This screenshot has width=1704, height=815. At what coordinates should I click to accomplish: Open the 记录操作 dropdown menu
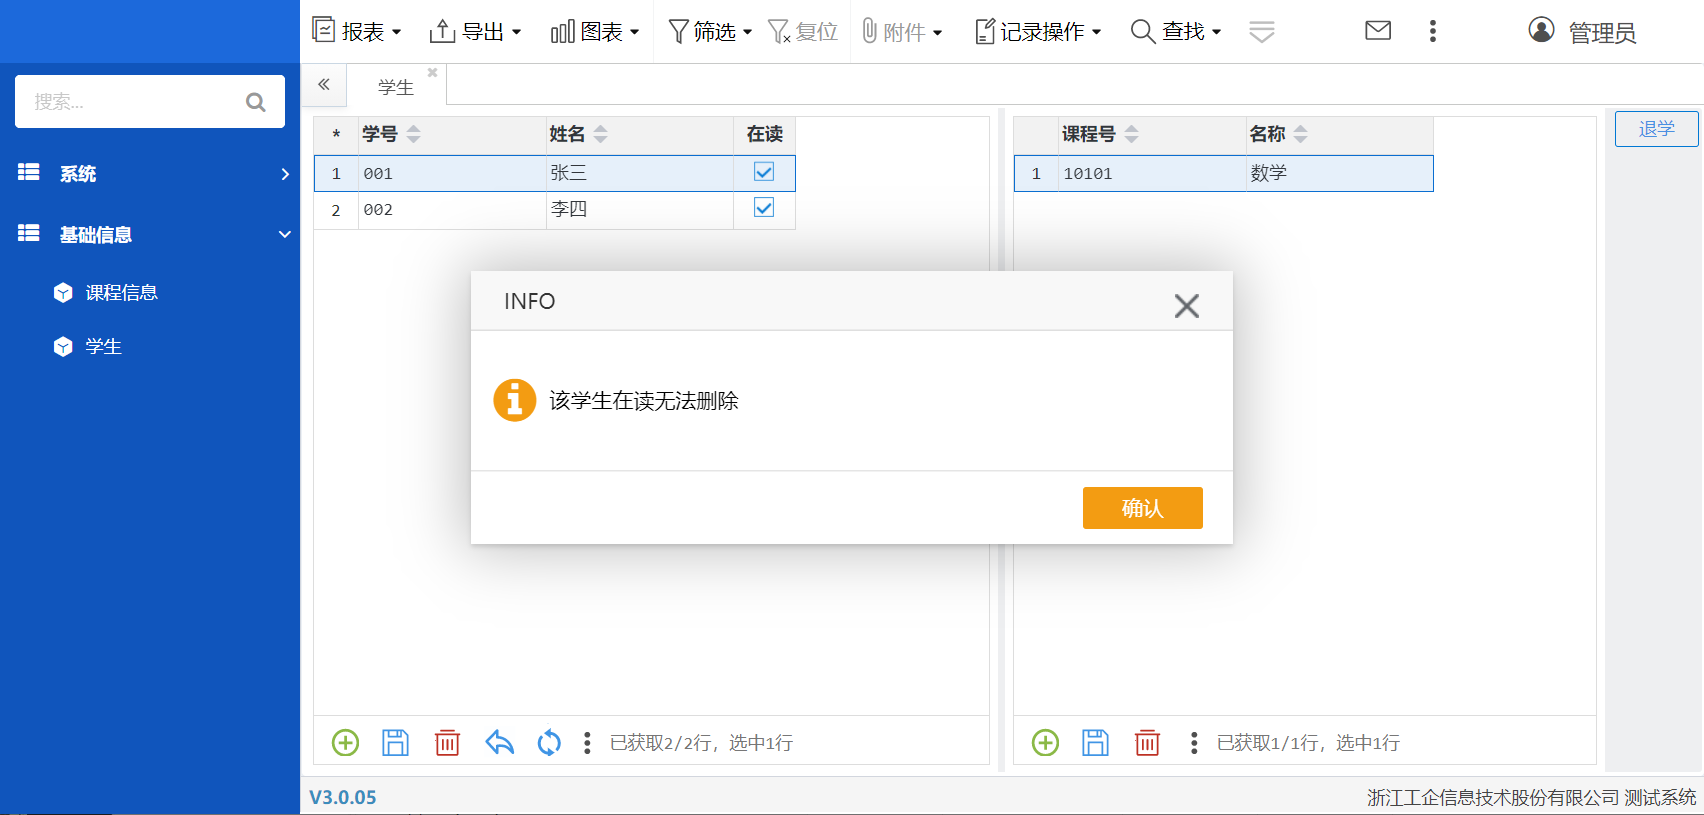1038,32
